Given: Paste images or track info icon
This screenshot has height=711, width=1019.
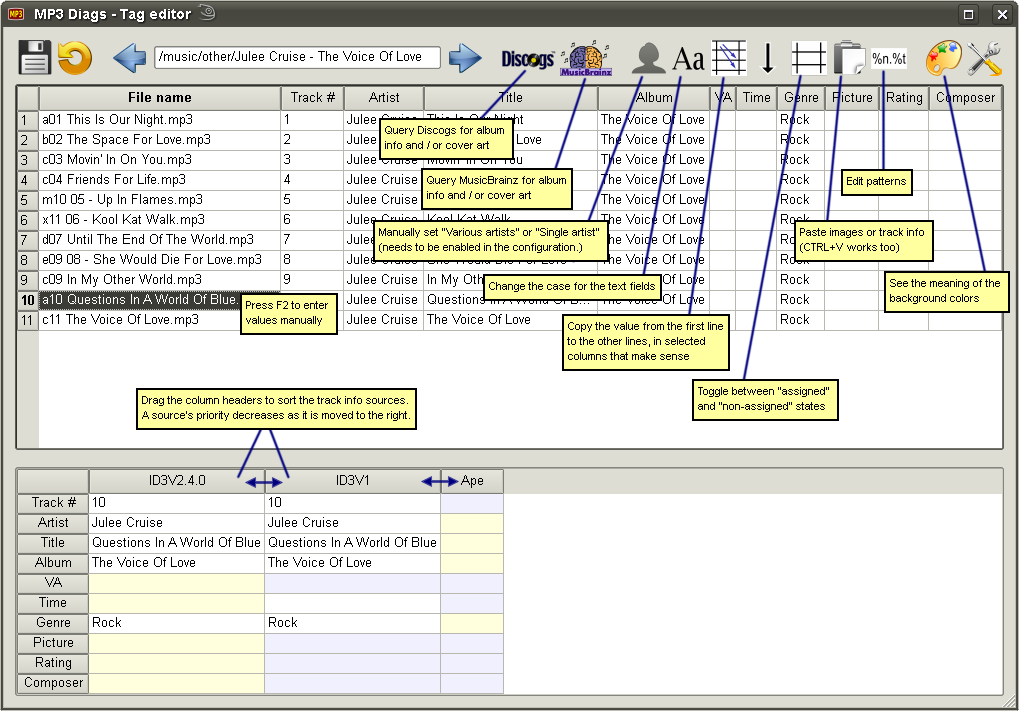Looking at the screenshot, I should [849, 59].
